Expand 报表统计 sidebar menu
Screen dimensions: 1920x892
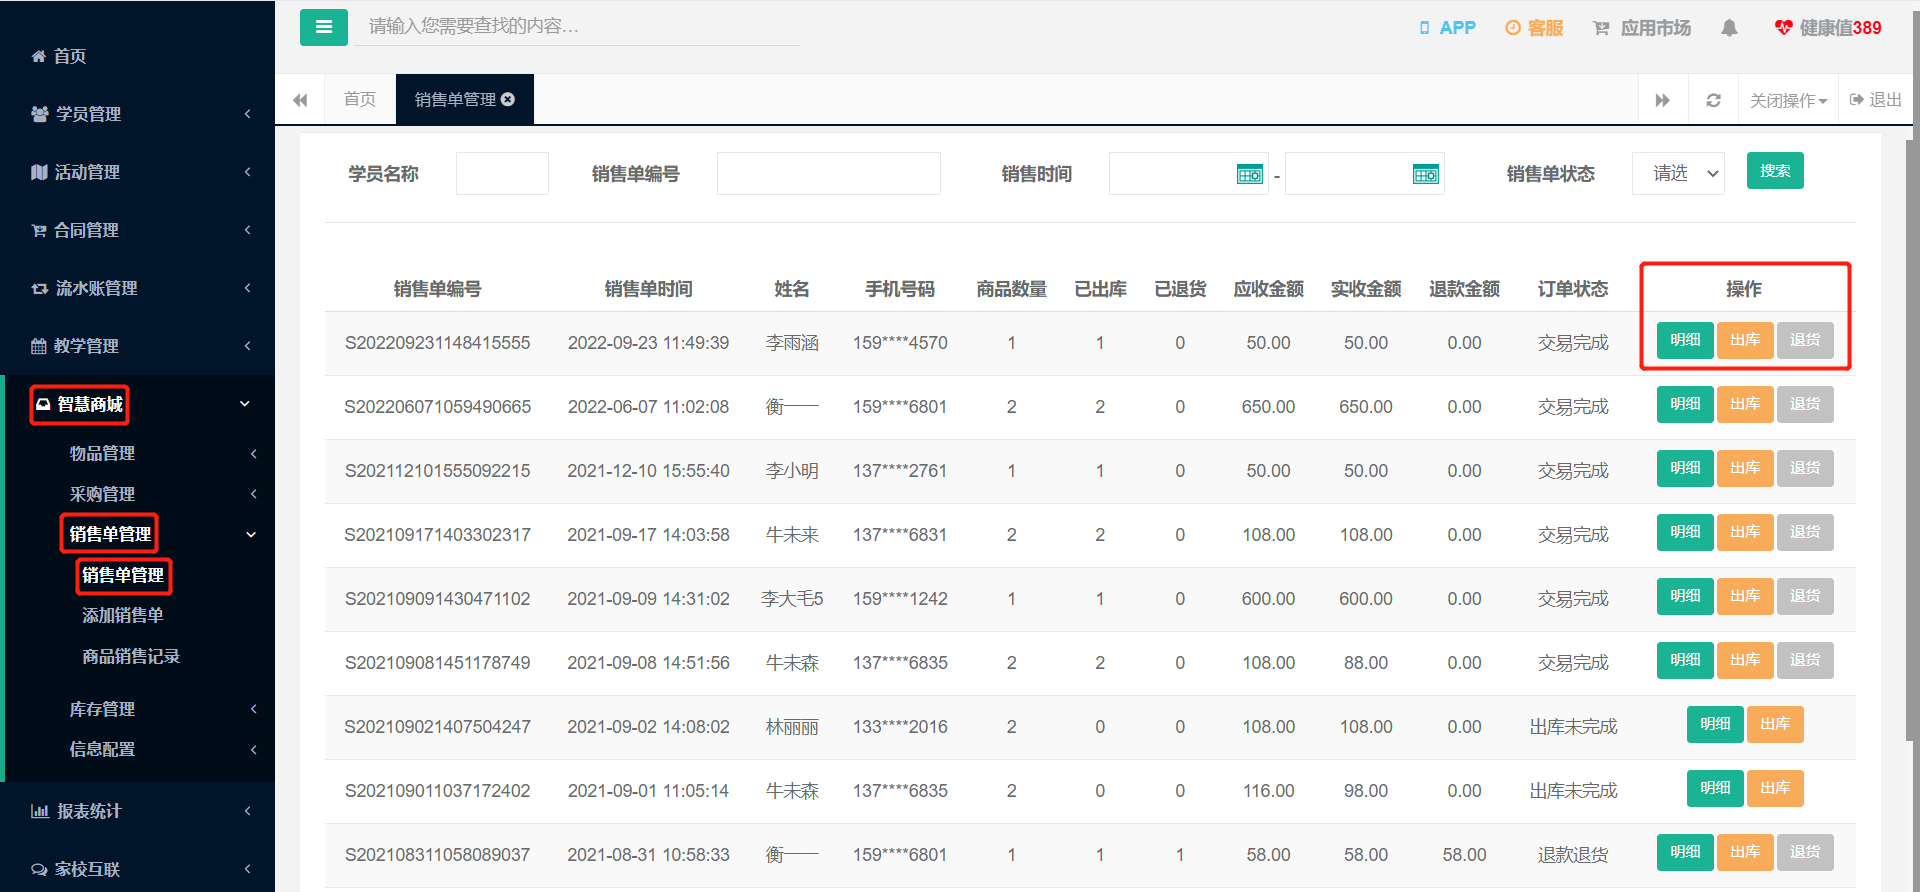(x=138, y=811)
